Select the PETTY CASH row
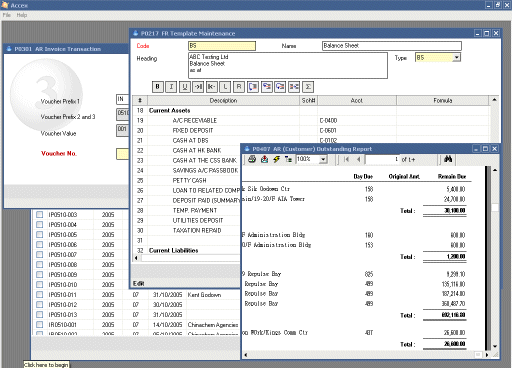The image size is (512, 368). pyautogui.click(x=187, y=180)
